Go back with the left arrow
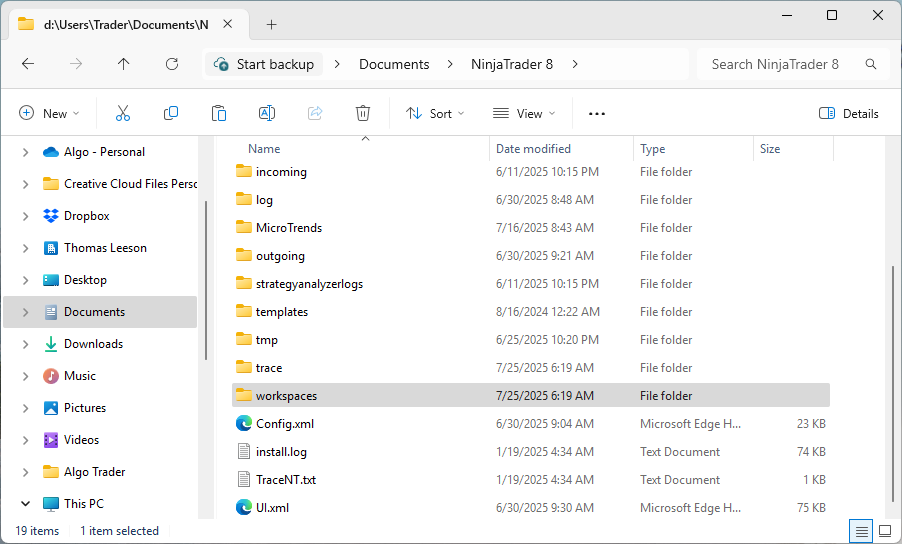The width and height of the screenshot is (902, 544). point(28,64)
